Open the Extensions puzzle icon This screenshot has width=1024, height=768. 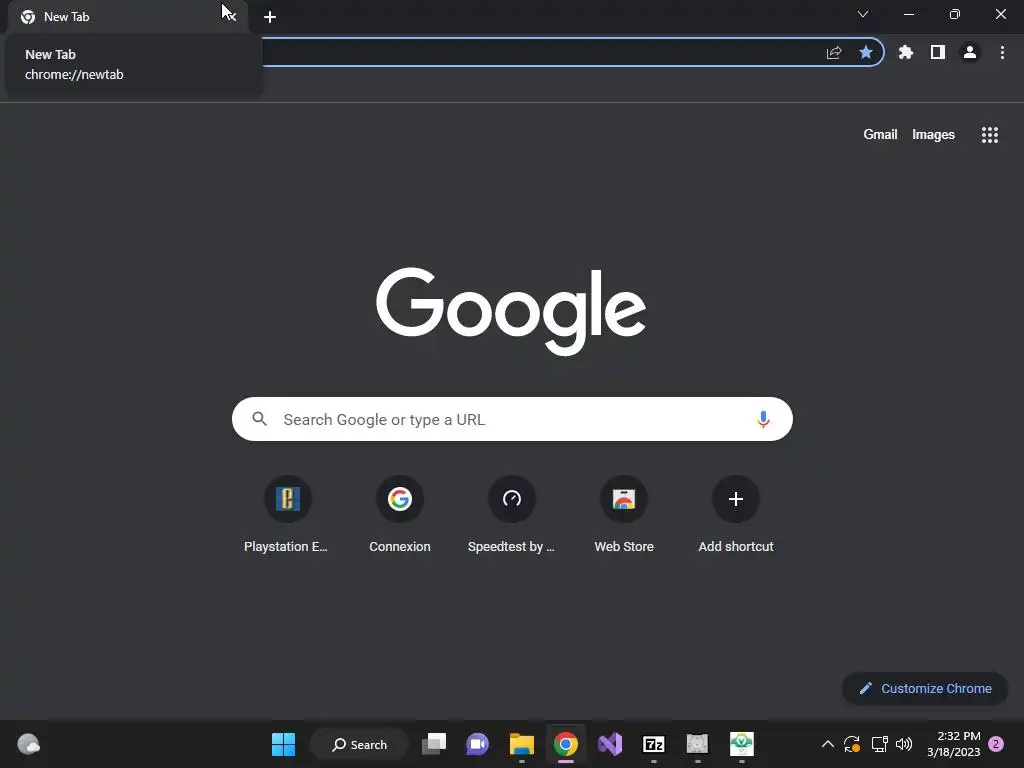906,52
